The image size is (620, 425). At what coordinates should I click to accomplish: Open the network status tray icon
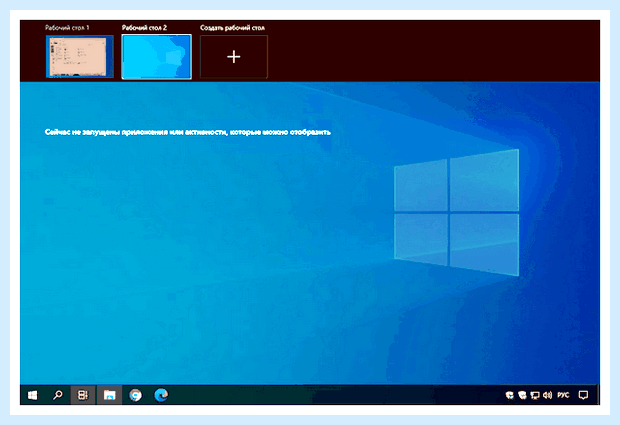[x=535, y=395]
